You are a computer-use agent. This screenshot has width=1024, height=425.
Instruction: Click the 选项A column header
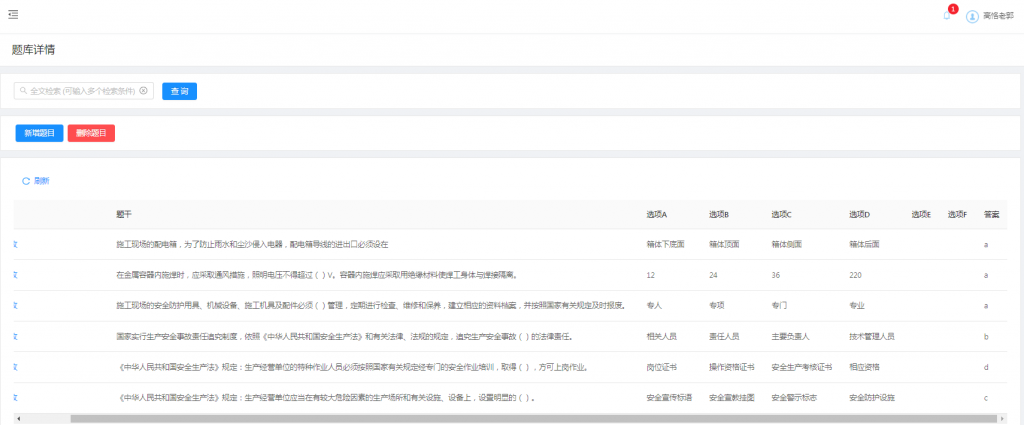coord(657,215)
